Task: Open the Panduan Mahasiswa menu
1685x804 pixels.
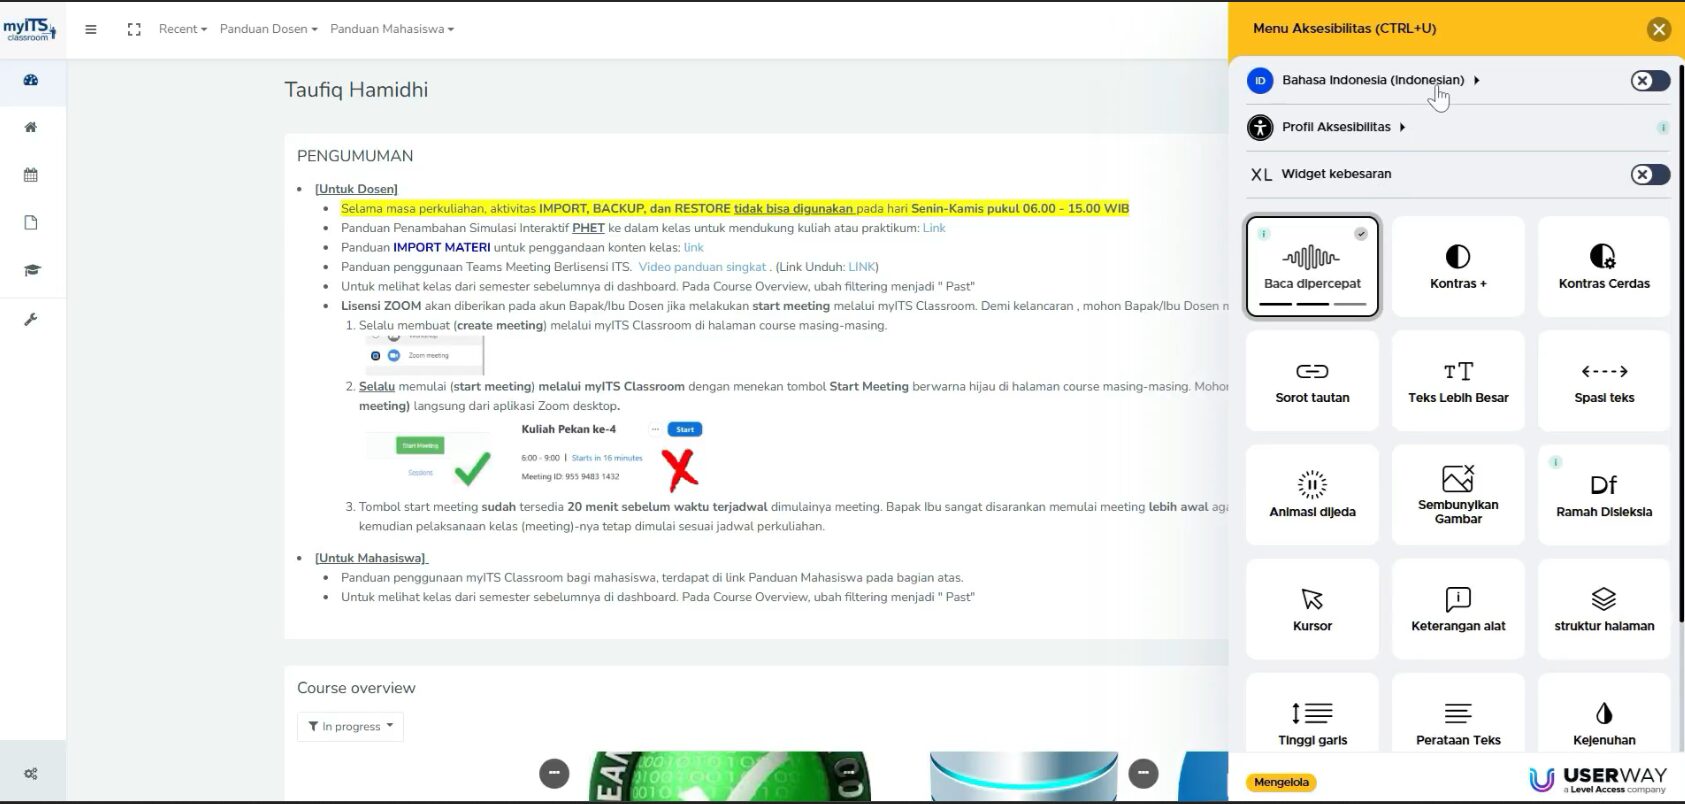Action: tap(392, 29)
